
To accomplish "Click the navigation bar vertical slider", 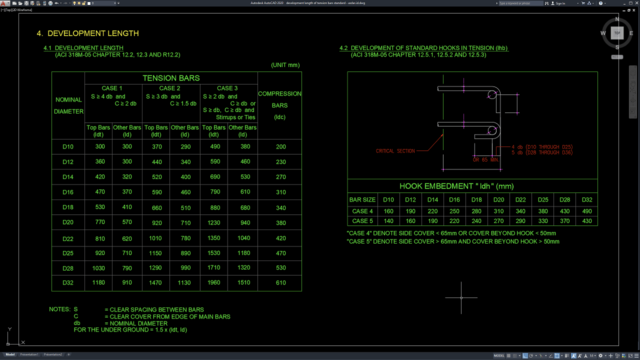I will pos(633,92).
